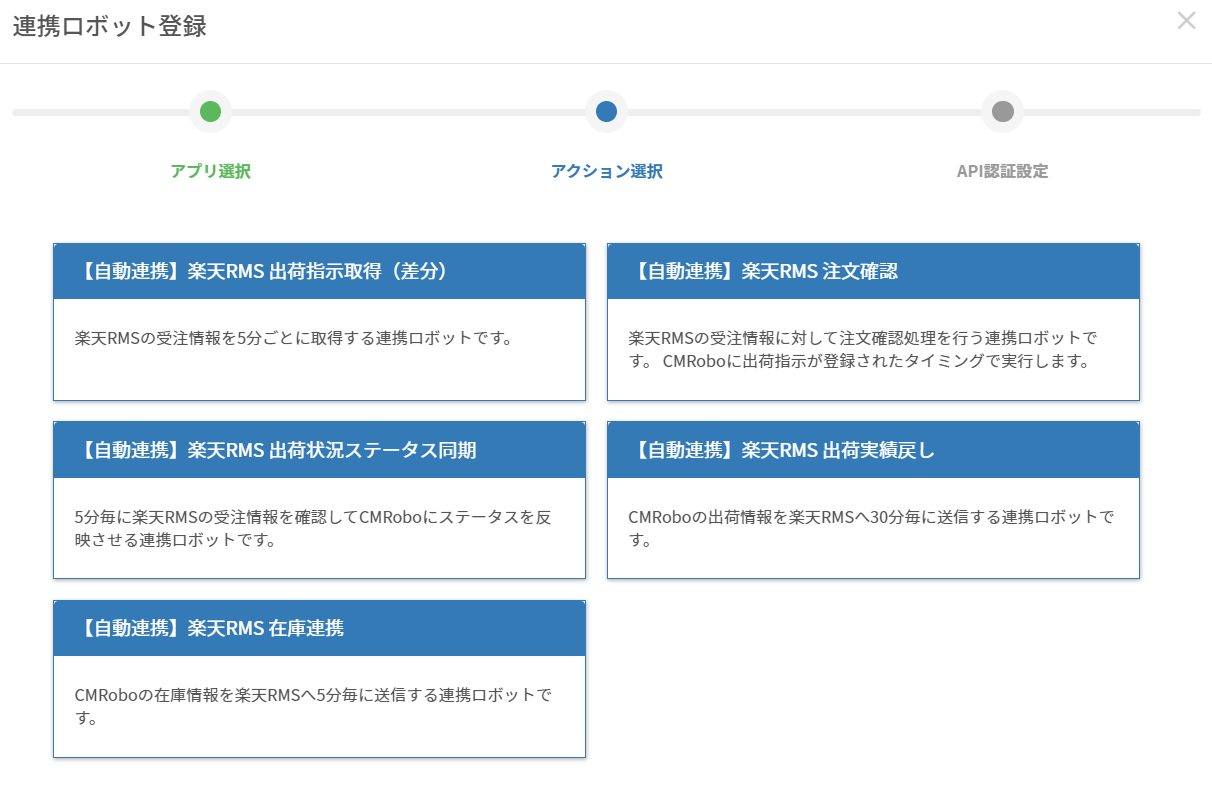The image size is (1212, 794).
Task: Click description 楽天RMSの受注情報を5分ごとに取得する
Action: 294,338
